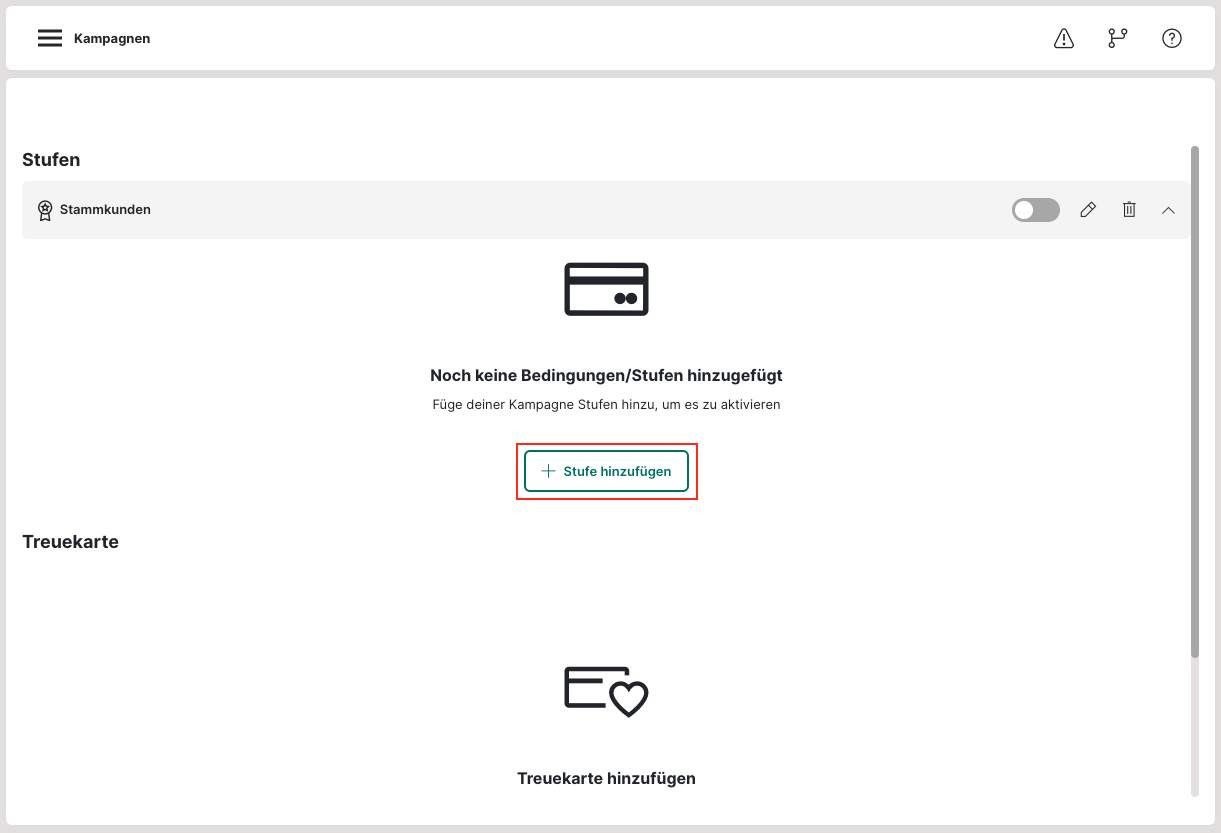Open help via question mark icon
Viewport: 1221px width, 833px height.
tap(1171, 39)
